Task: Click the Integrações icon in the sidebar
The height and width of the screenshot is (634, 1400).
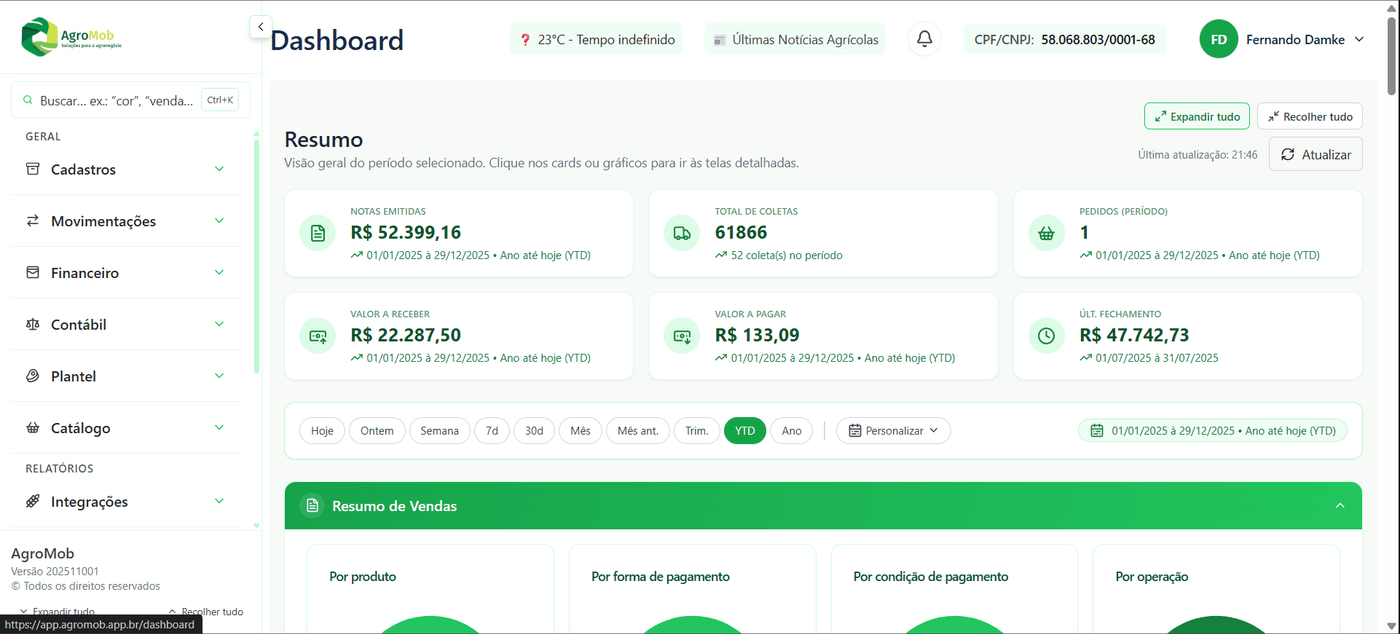Action: [33, 501]
